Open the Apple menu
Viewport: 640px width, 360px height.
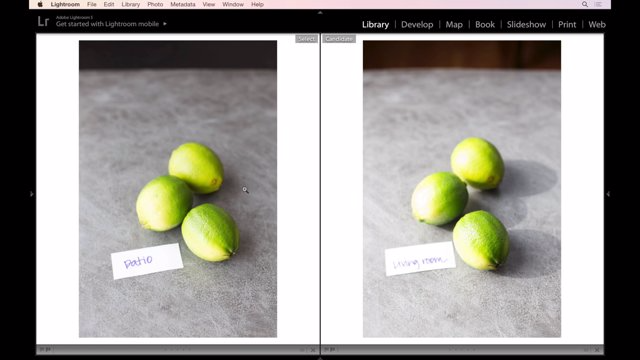tap(40, 4)
